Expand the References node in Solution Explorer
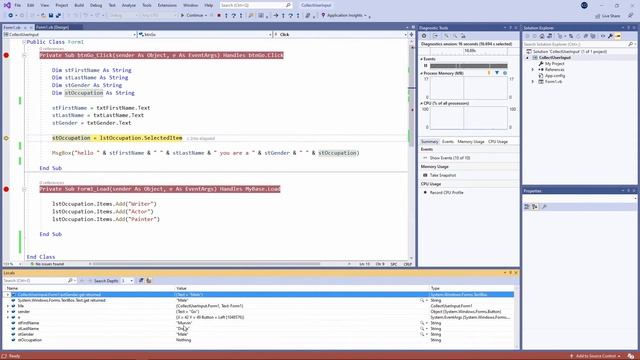This screenshot has height=360, width=640. tap(533, 70)
